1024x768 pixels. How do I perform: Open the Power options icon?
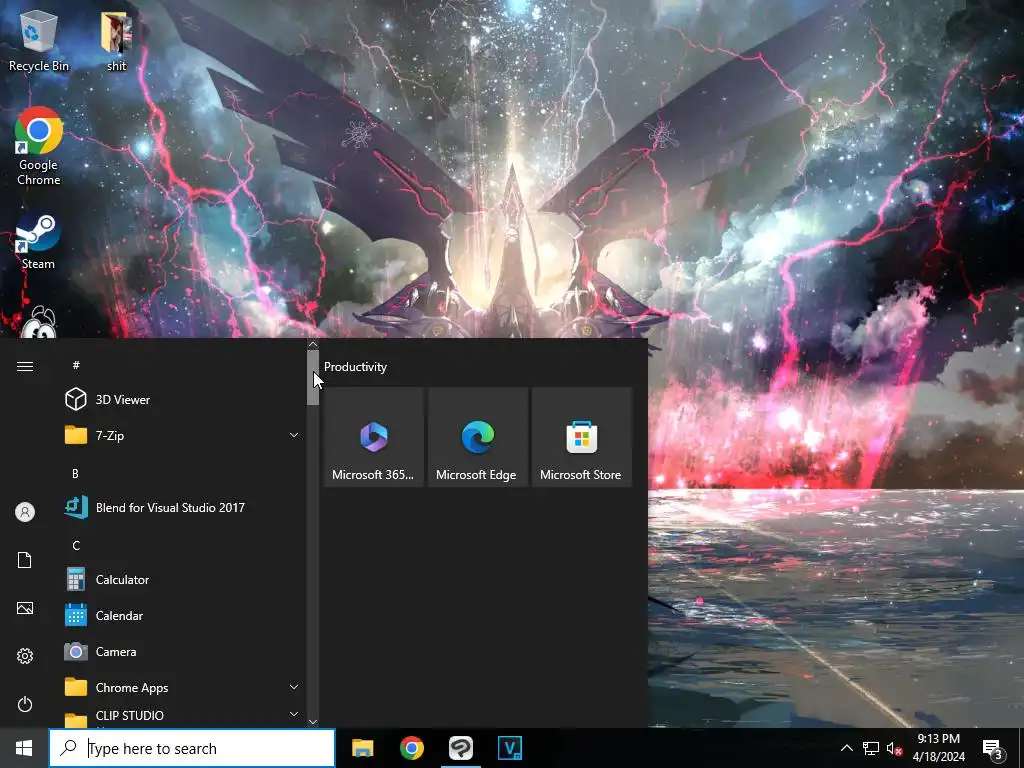[x=25, y=704]
